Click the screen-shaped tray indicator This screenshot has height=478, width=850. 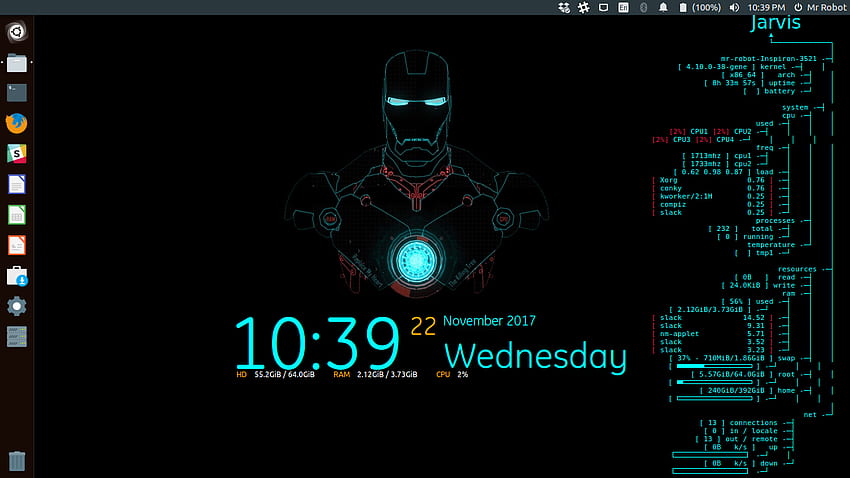tap(603, 8)
